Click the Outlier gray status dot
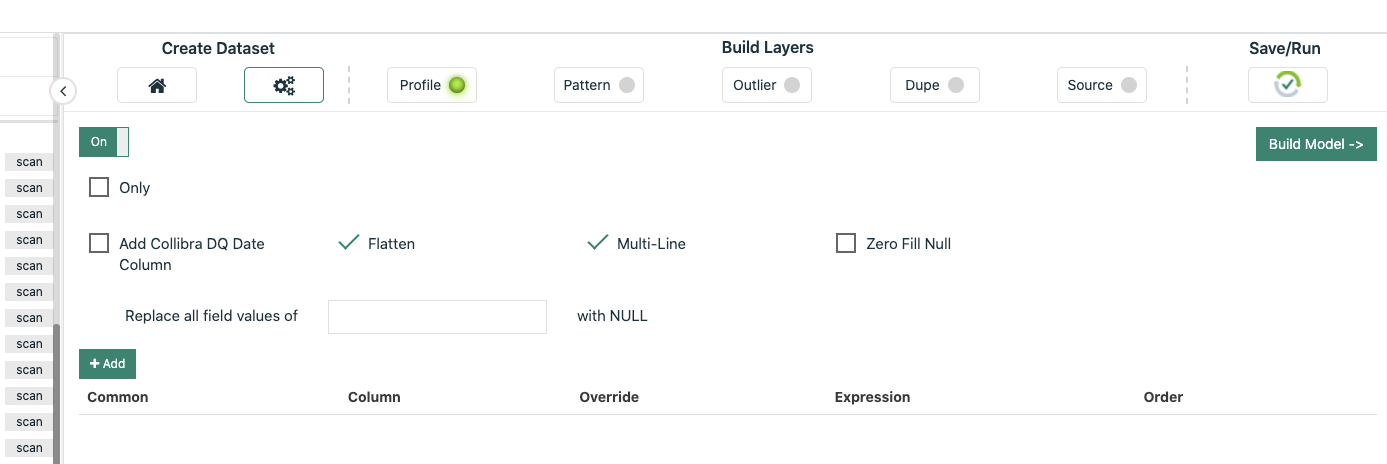 pyautogui.click(x=792, y=85)
